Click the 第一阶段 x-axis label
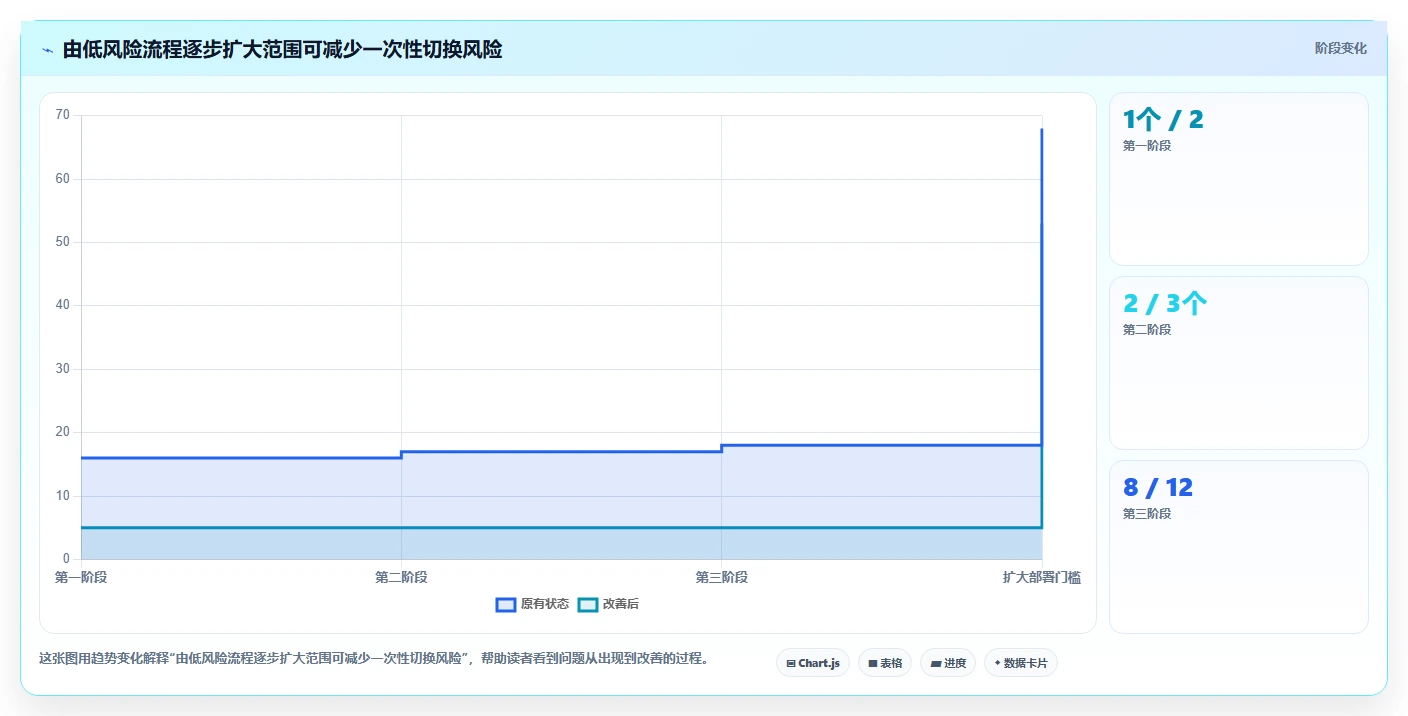Screen dimensions: 1408x716 tap(81, 577)
